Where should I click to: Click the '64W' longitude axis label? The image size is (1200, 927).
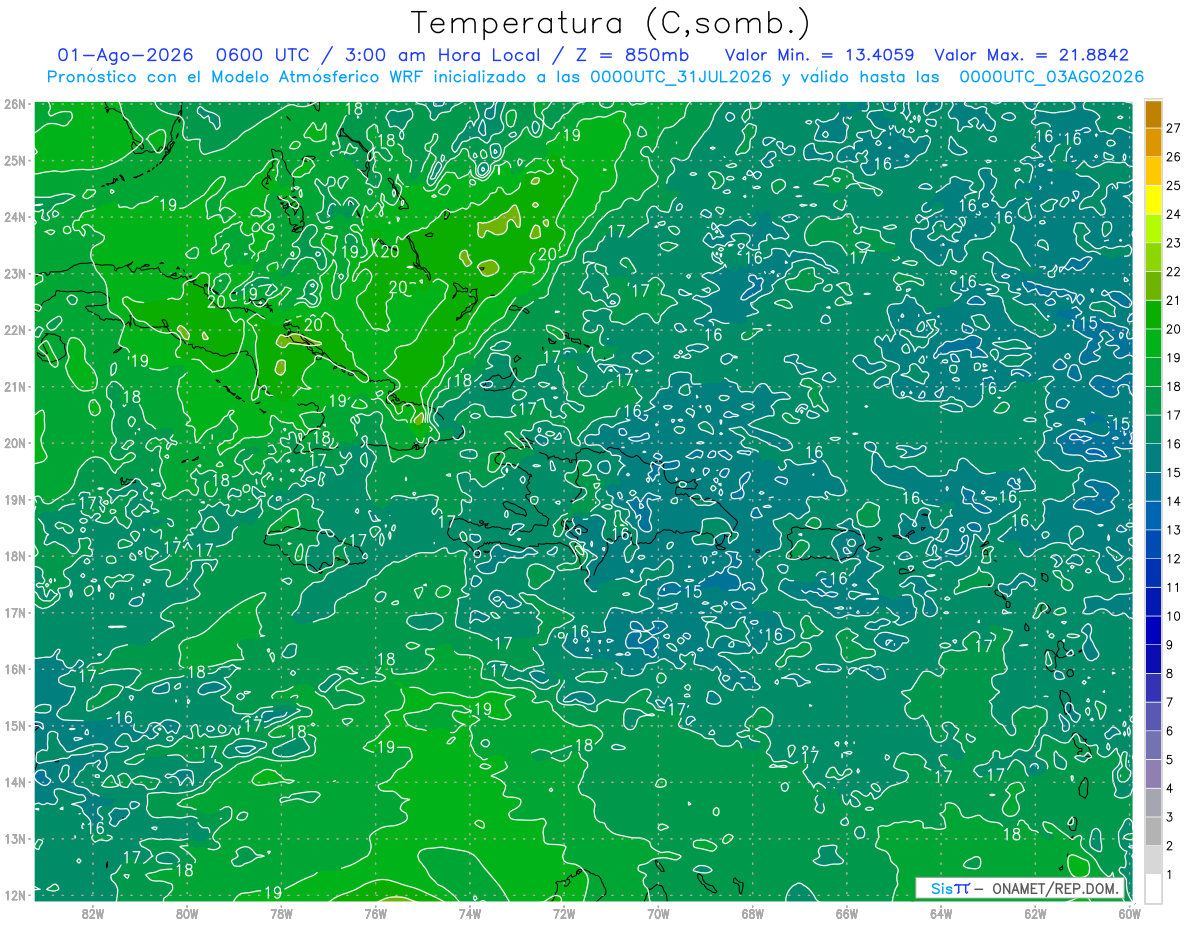coord(940,913)
